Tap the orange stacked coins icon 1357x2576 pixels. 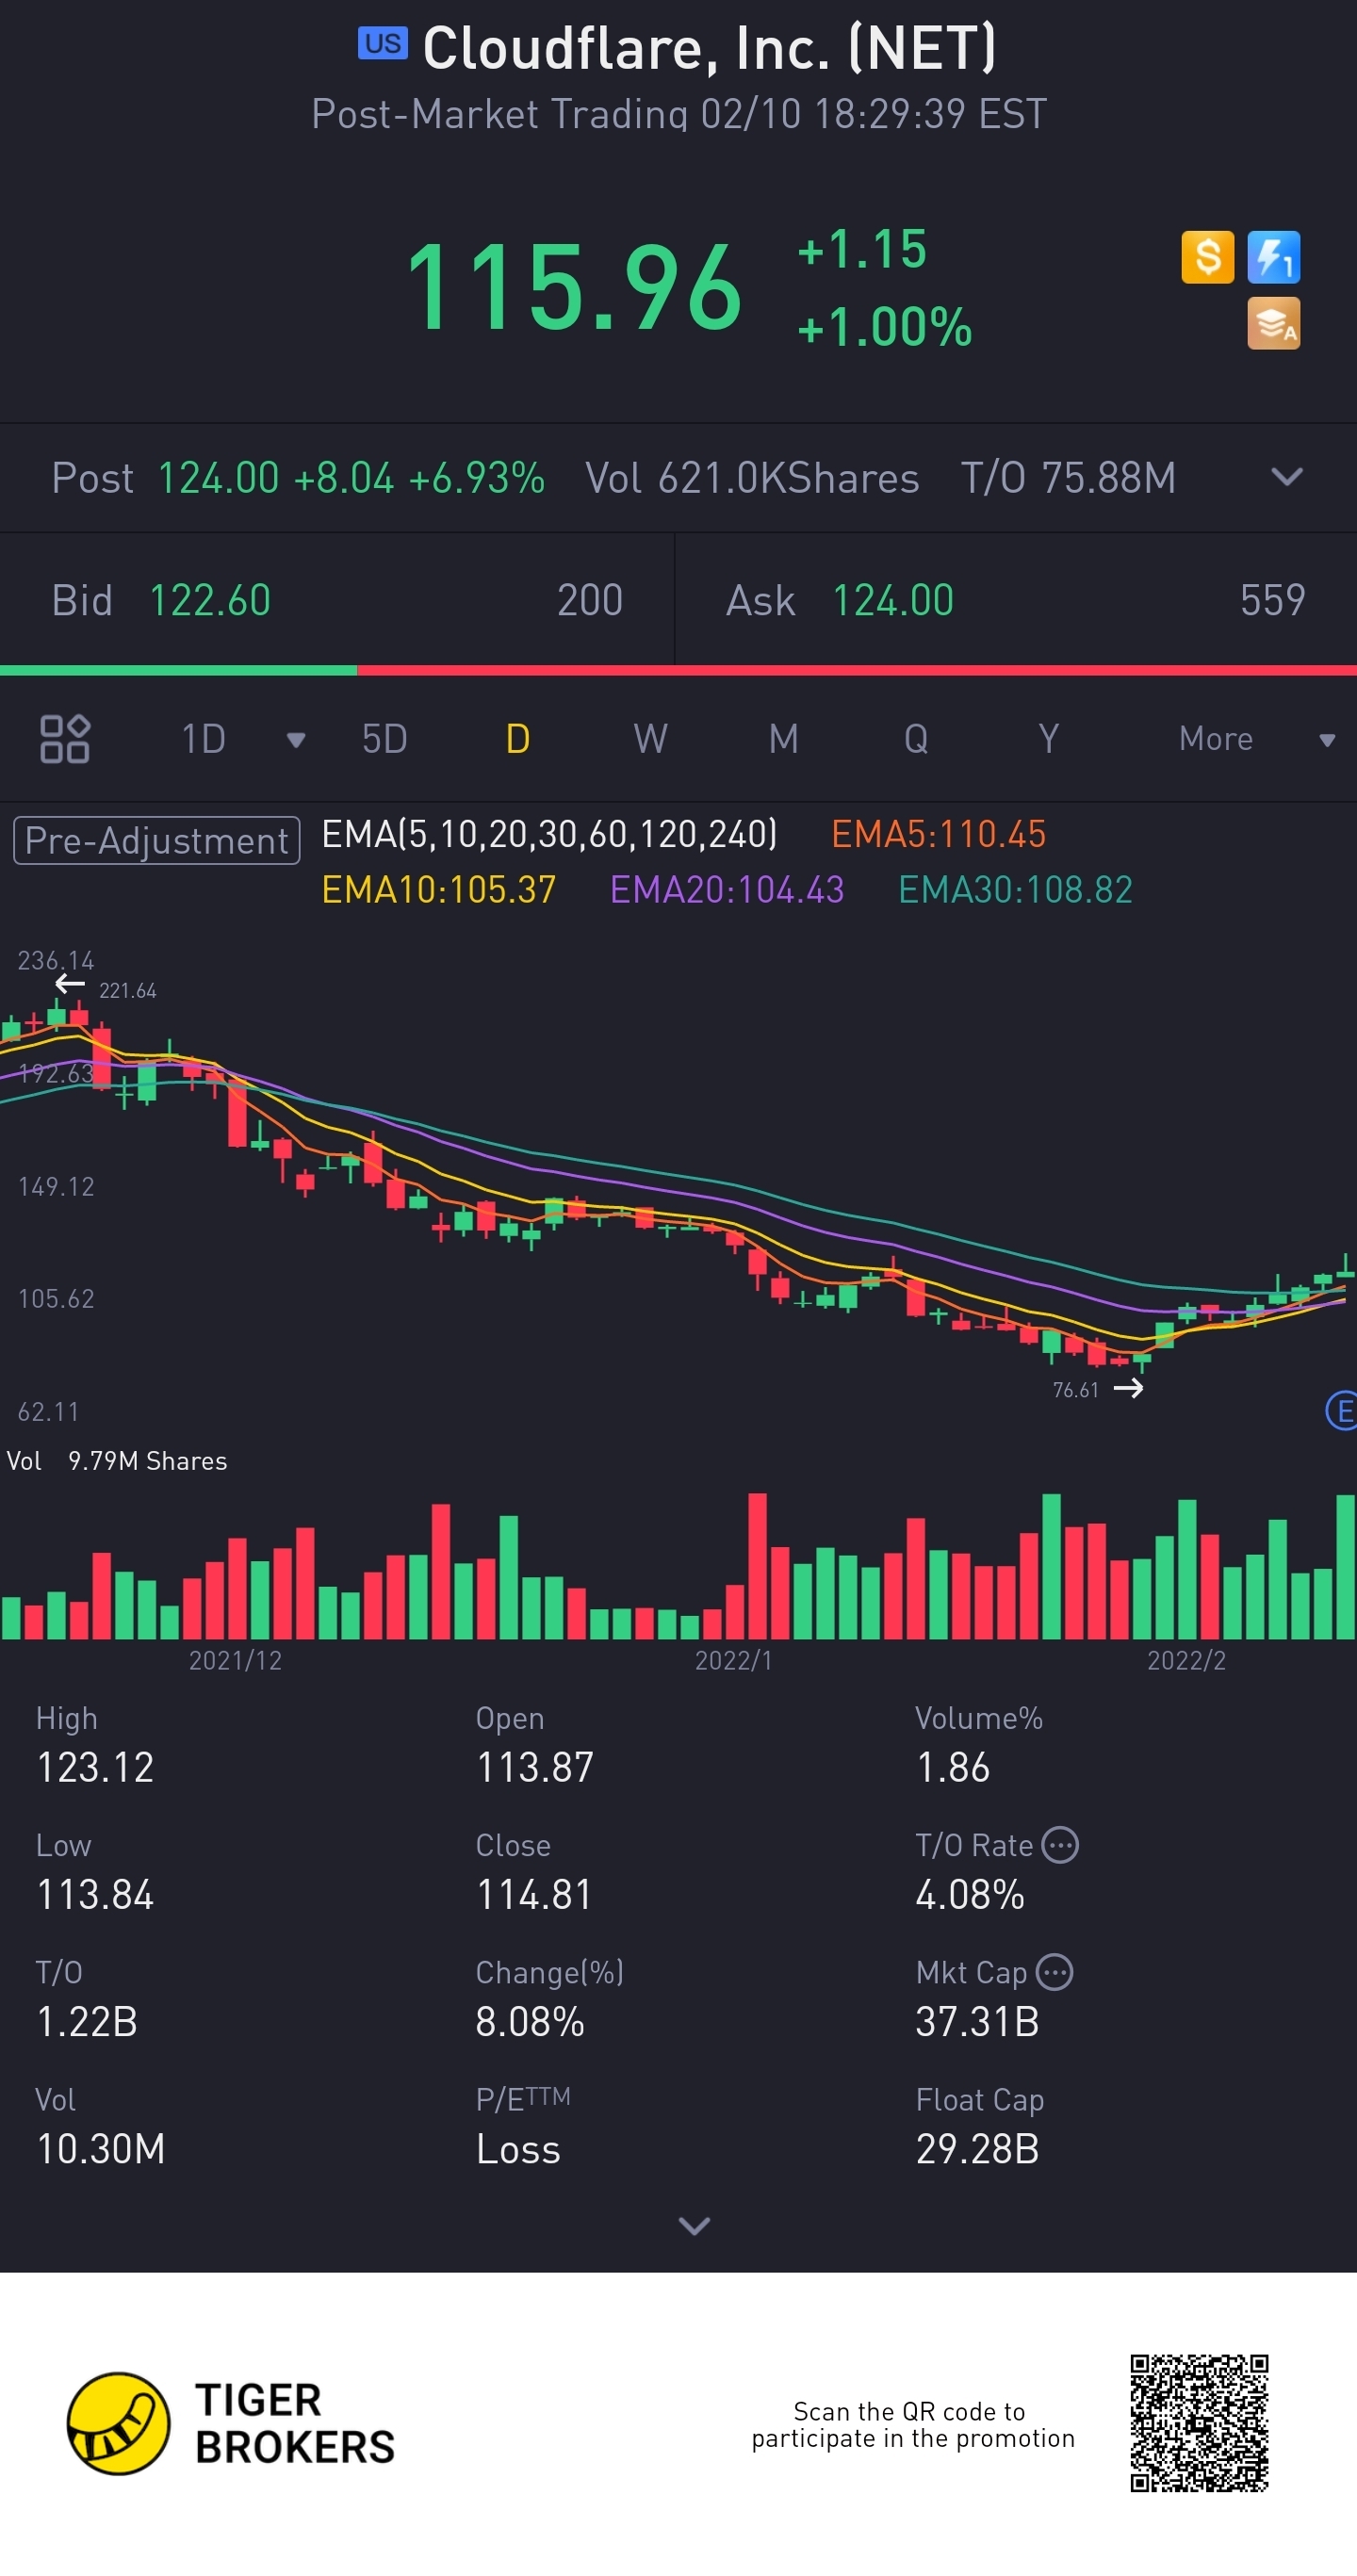click(x=1273, y=323)
